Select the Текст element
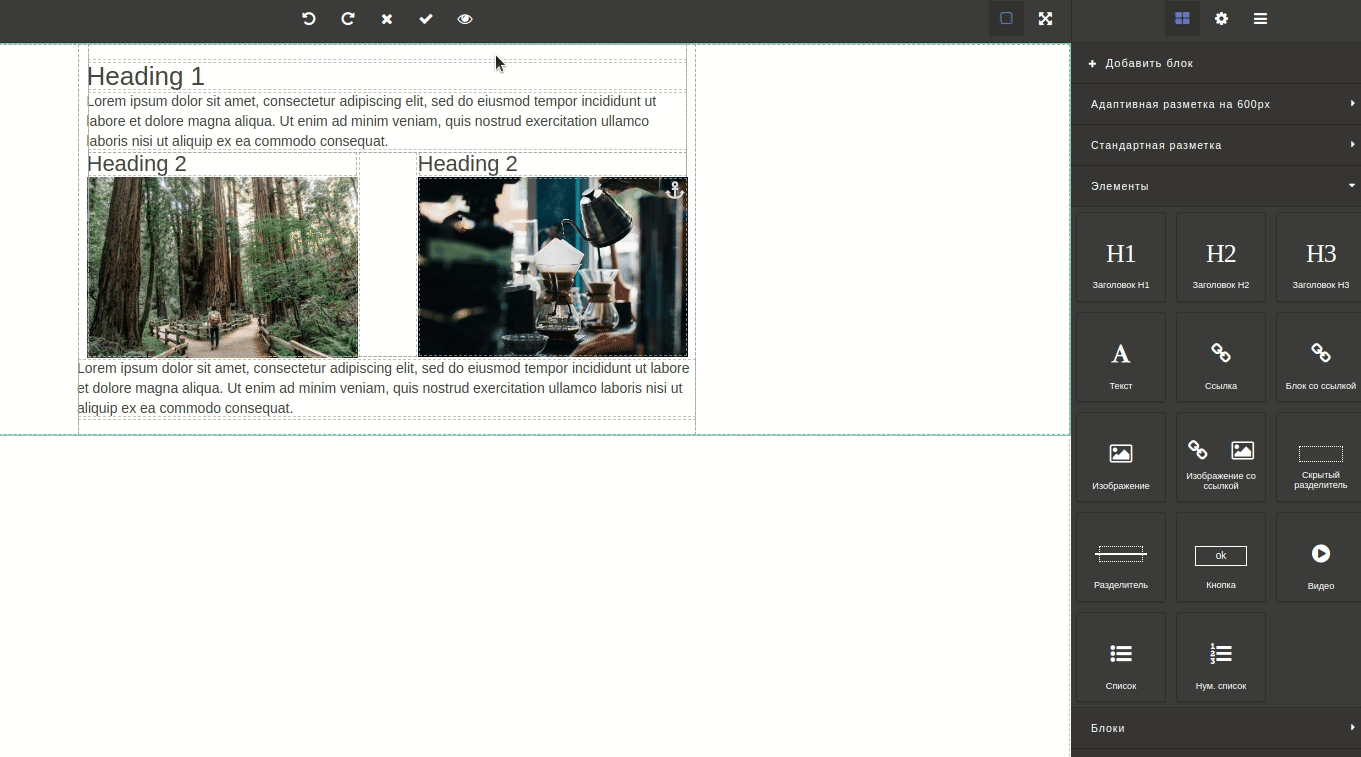 tap(1121, 357)
